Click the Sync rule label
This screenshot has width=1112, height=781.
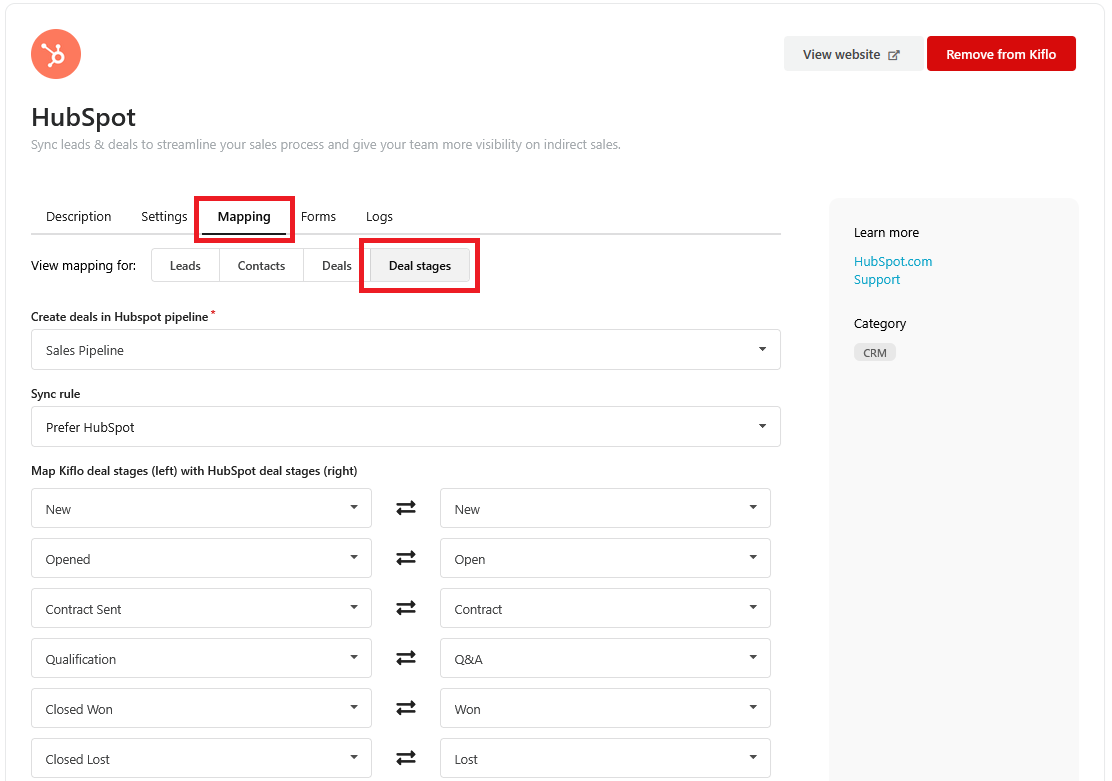(55, 394)
